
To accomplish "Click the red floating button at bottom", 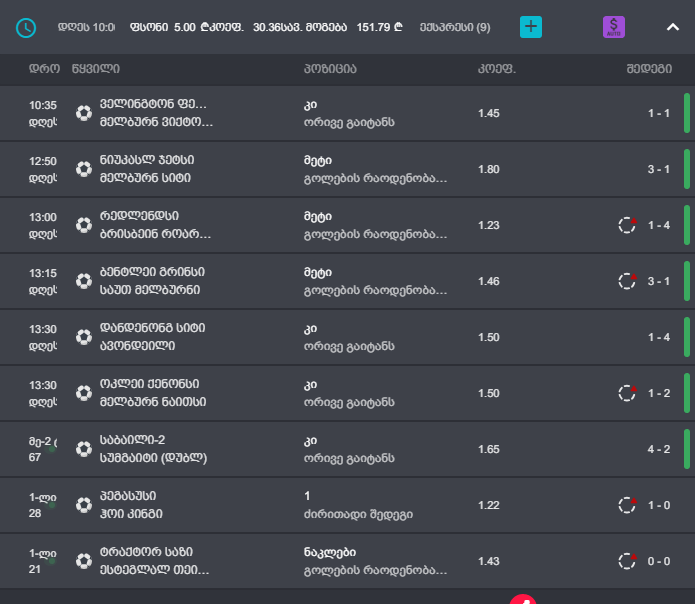I will pos(523,599).
